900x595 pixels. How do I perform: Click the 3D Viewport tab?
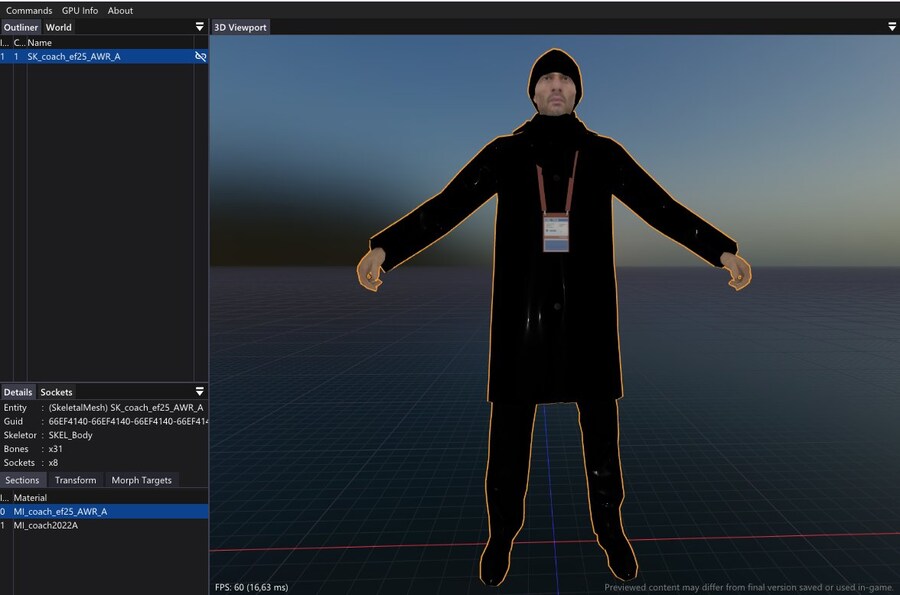(x=241, y=27)
